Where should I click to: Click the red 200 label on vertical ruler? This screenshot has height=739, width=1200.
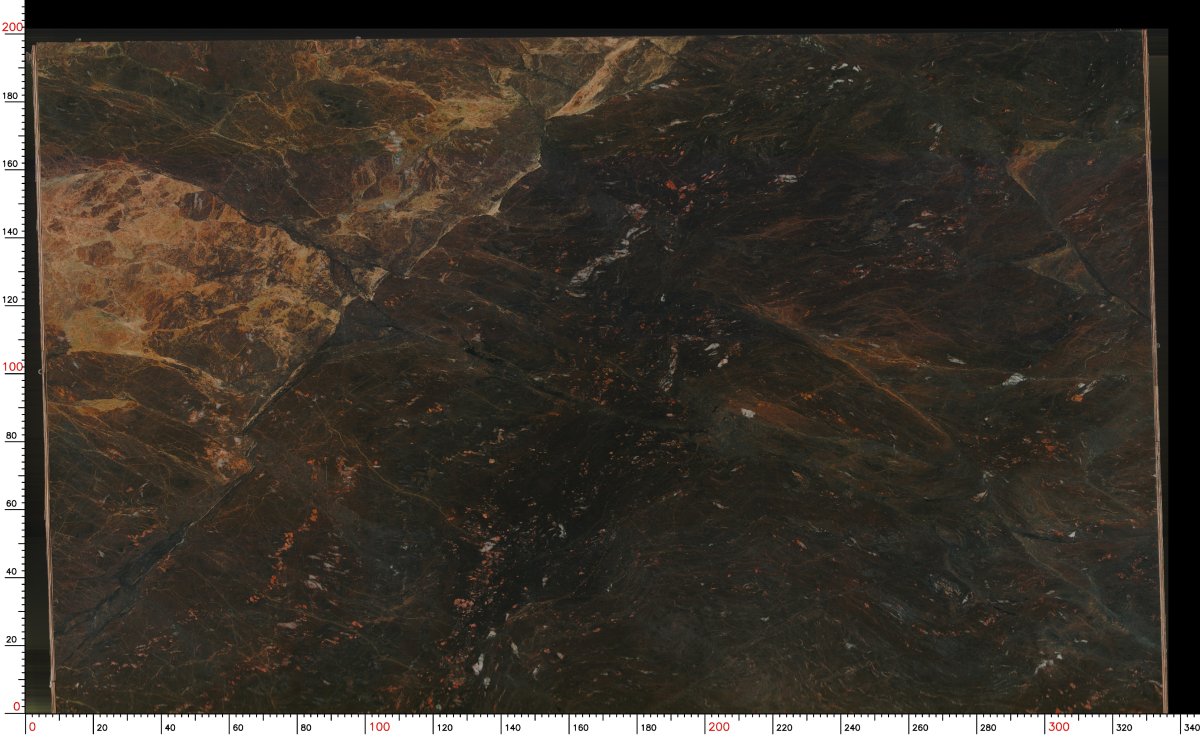13,29
